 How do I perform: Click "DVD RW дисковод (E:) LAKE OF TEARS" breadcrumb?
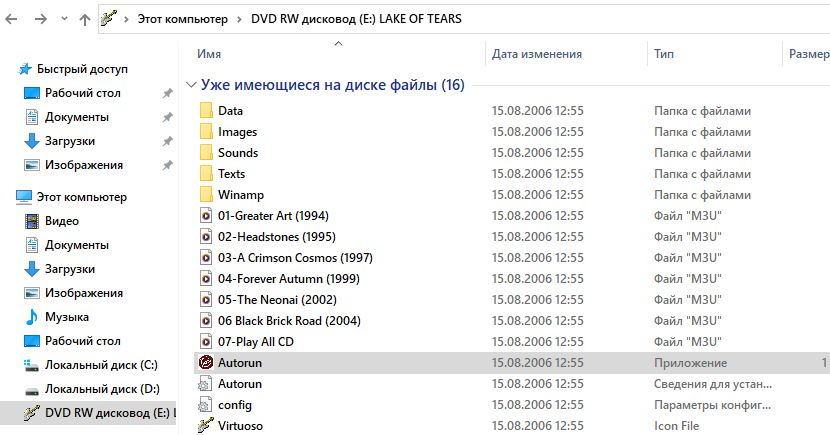click(356, 19)
